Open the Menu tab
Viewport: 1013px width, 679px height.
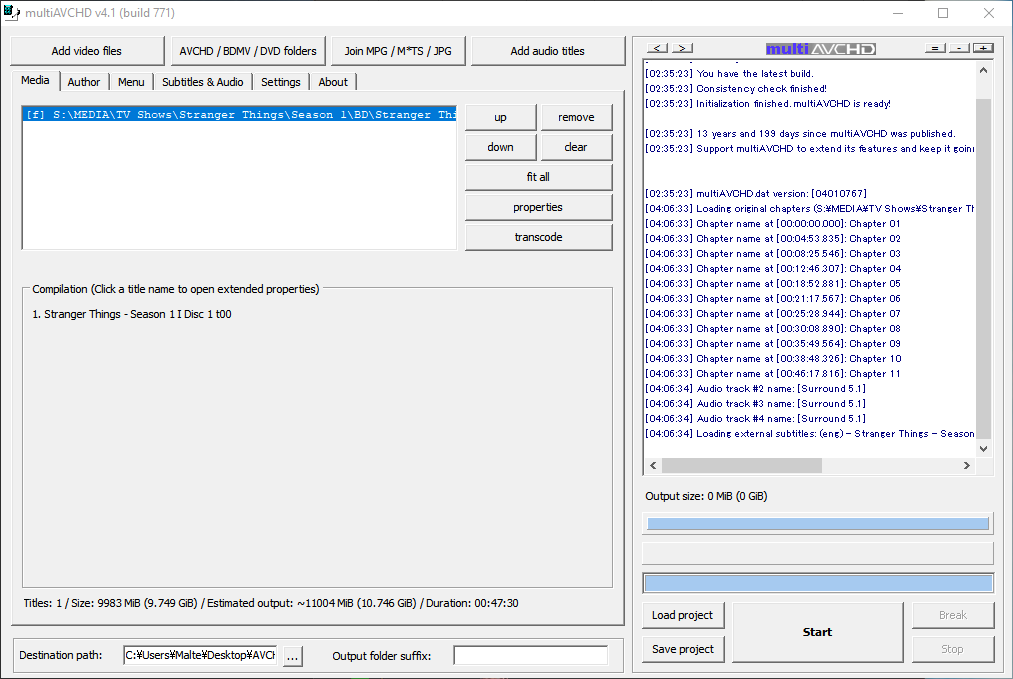click(x=131, y=82)
